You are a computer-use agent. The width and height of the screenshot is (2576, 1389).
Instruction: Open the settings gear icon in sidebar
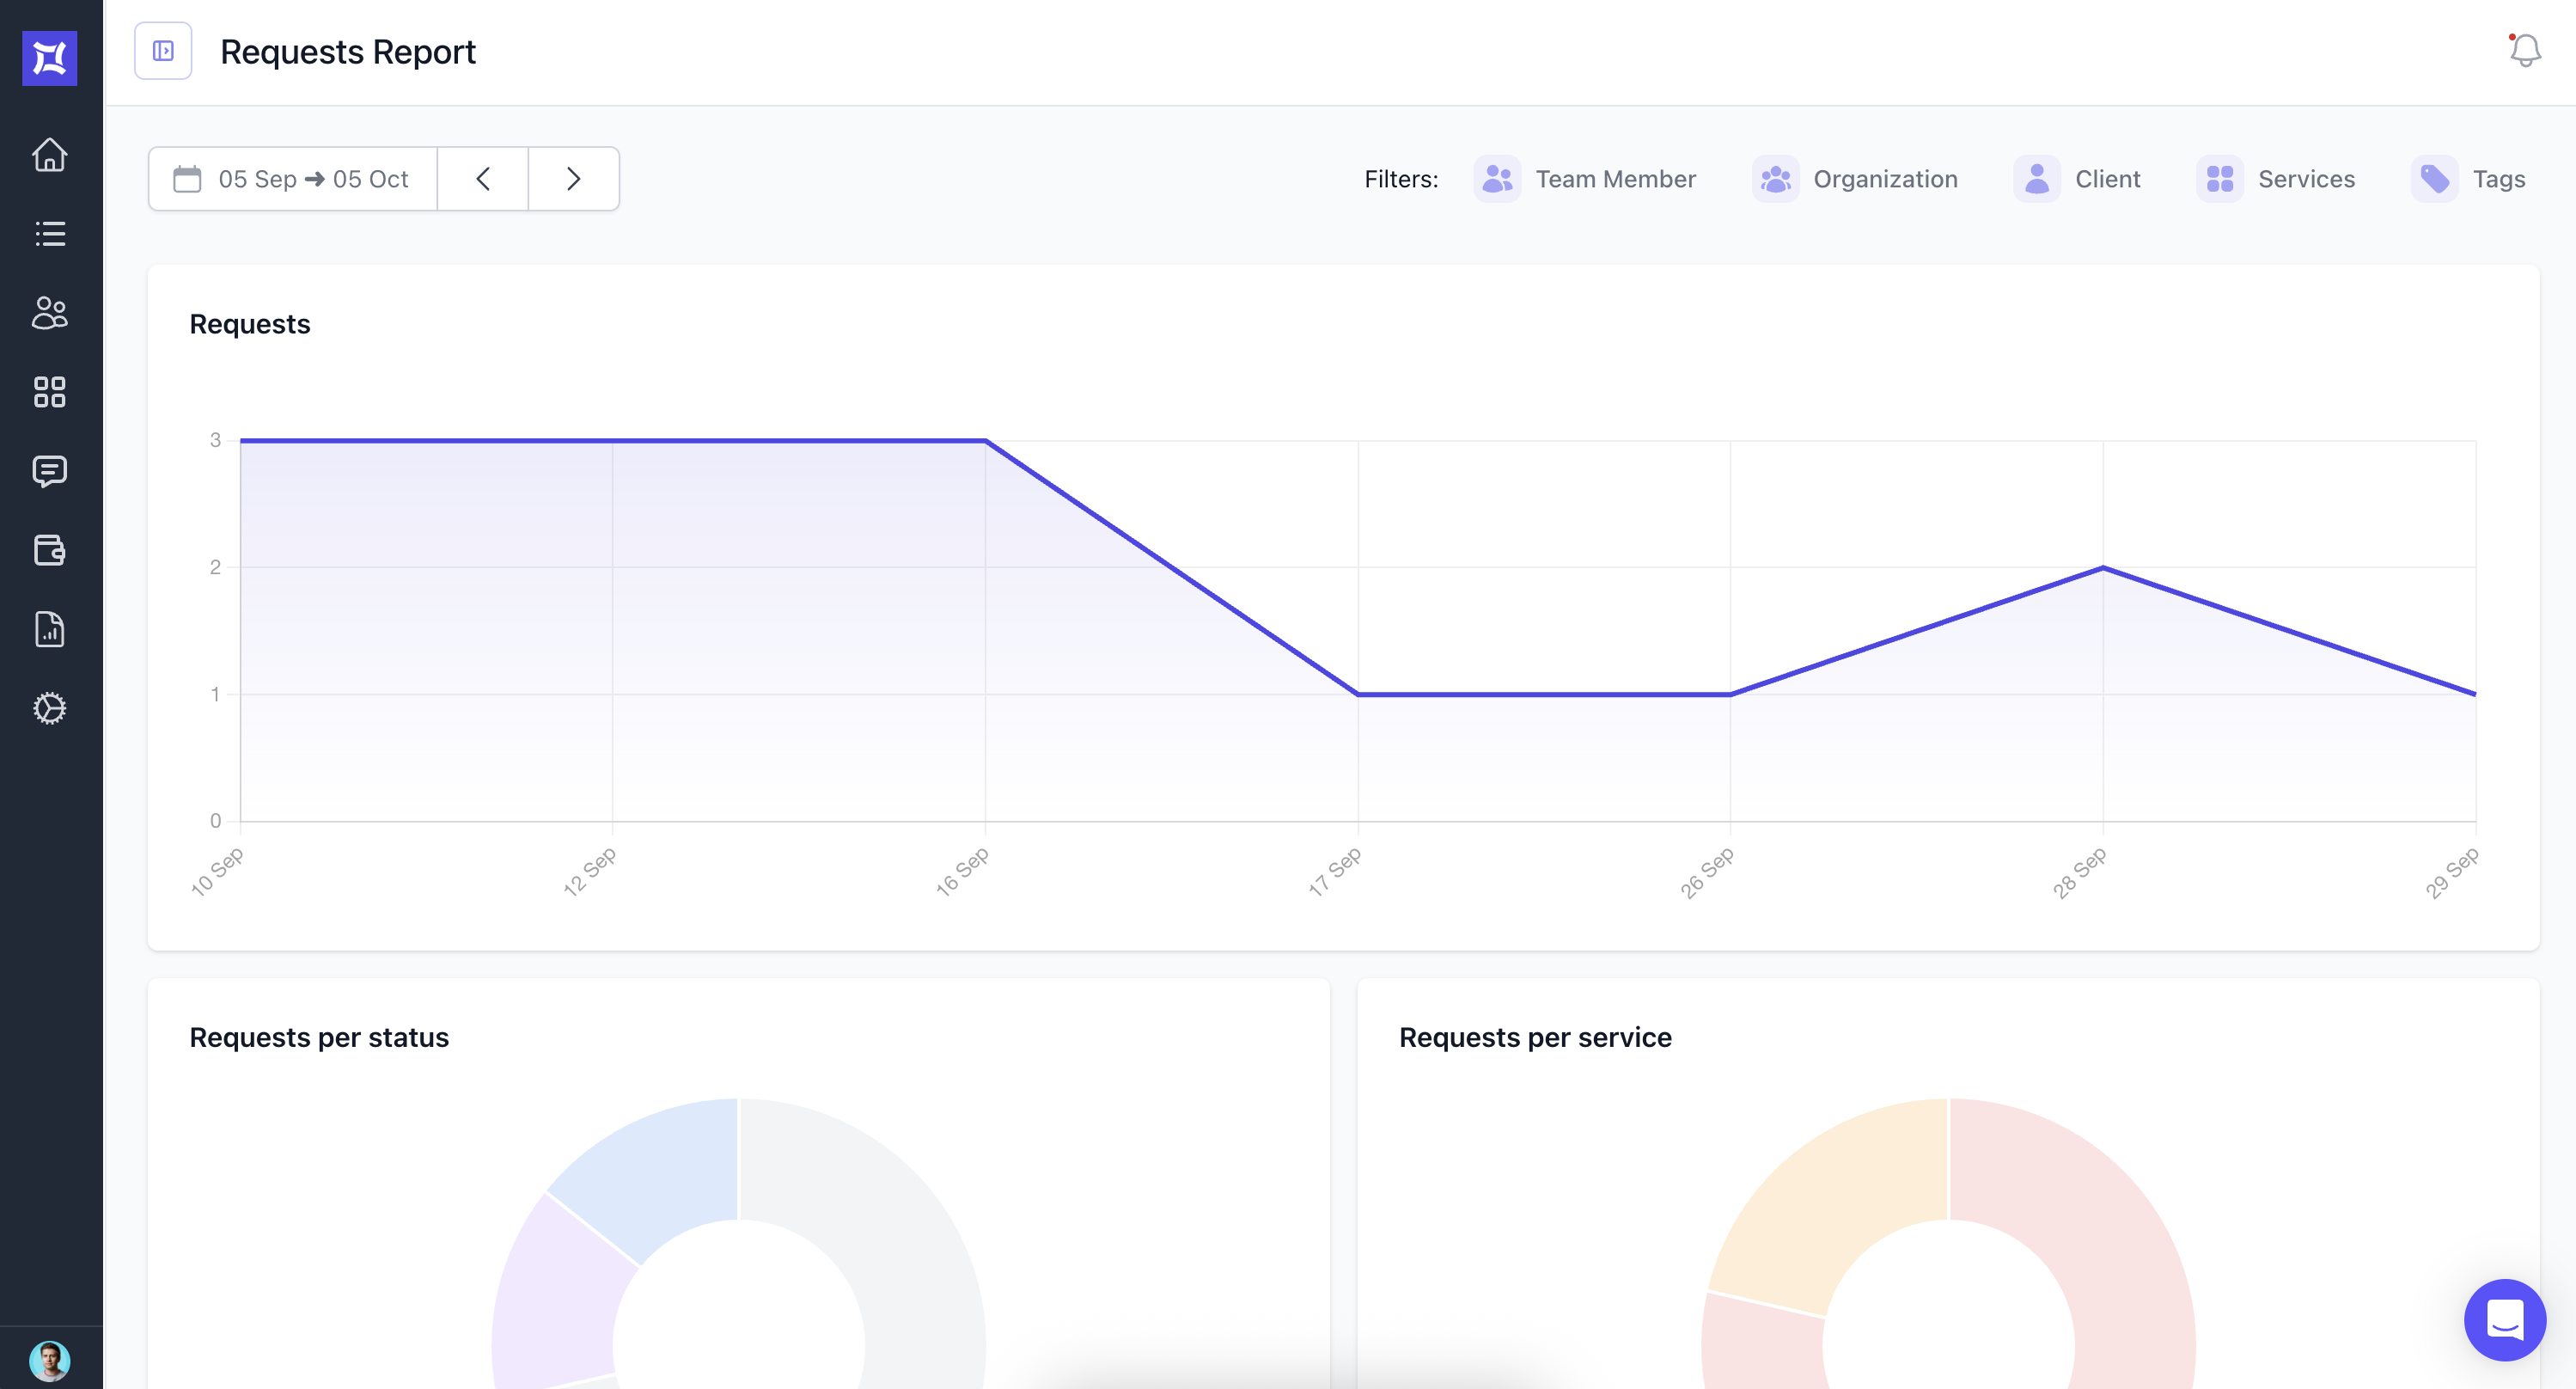pos(49,708)
